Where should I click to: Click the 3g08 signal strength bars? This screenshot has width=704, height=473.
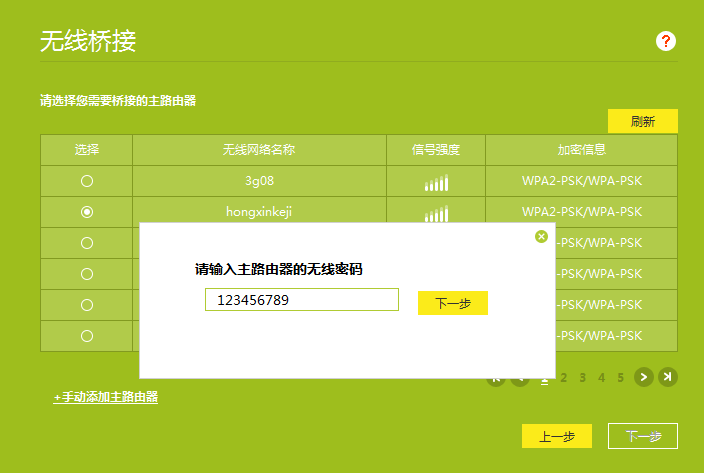(436, 183)
